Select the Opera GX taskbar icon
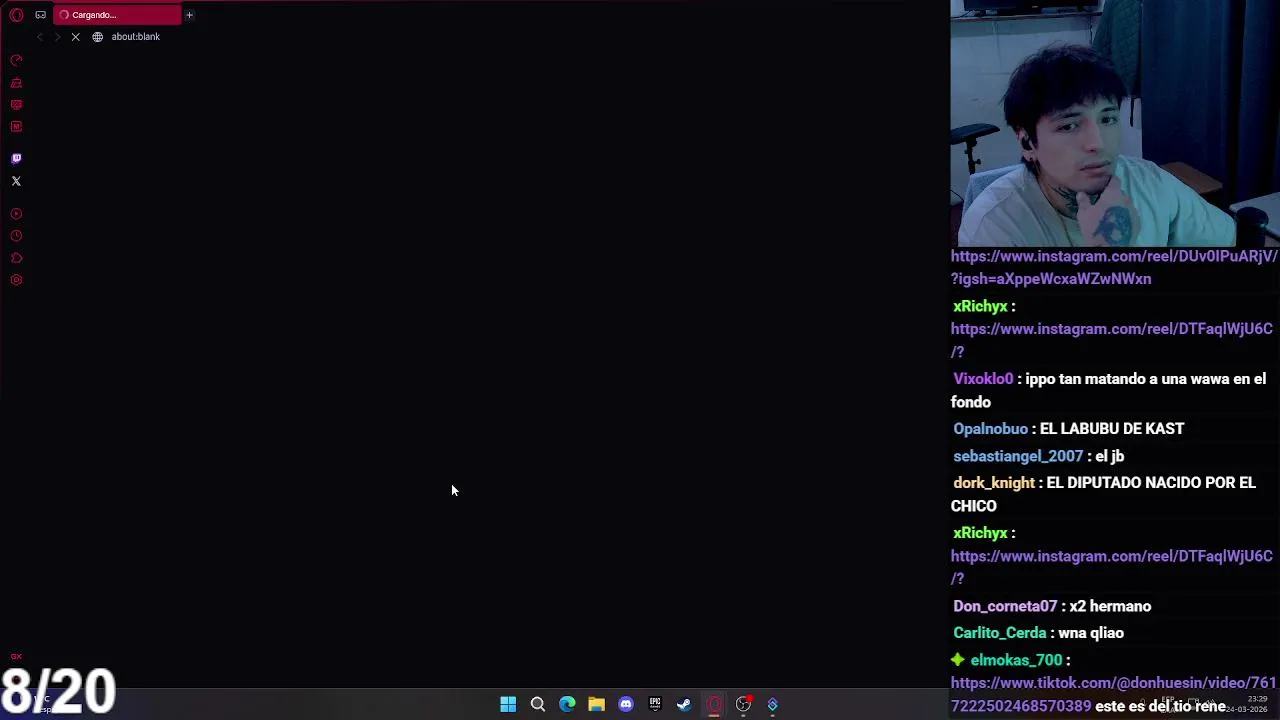The height and width of the screenshot is (720, 1280). [714, 704]
